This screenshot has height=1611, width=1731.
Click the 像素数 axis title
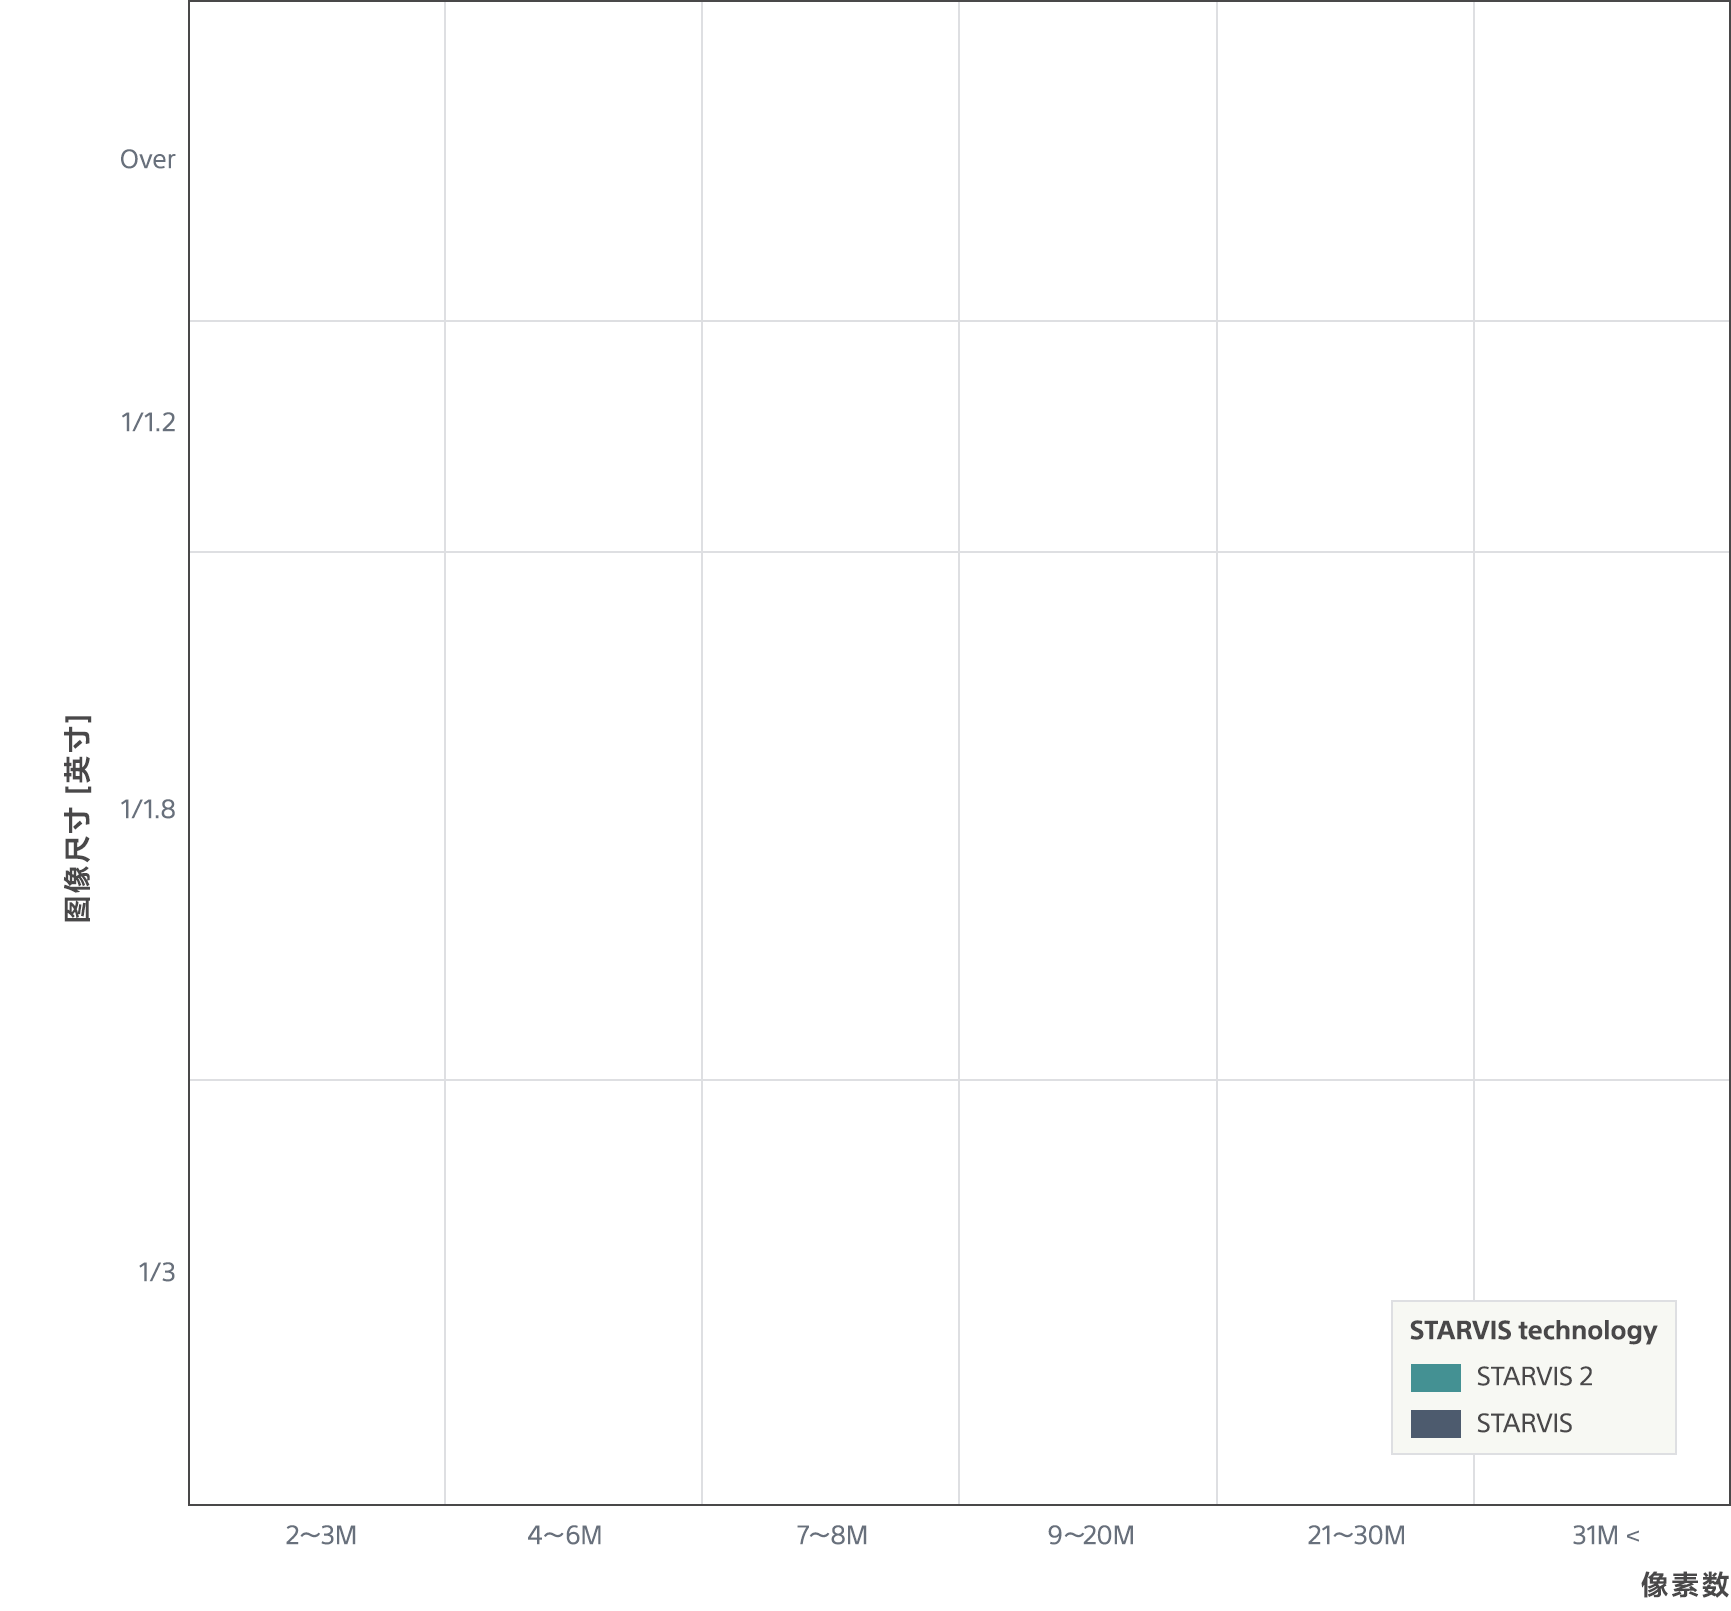click(x=1685, y=1585)
